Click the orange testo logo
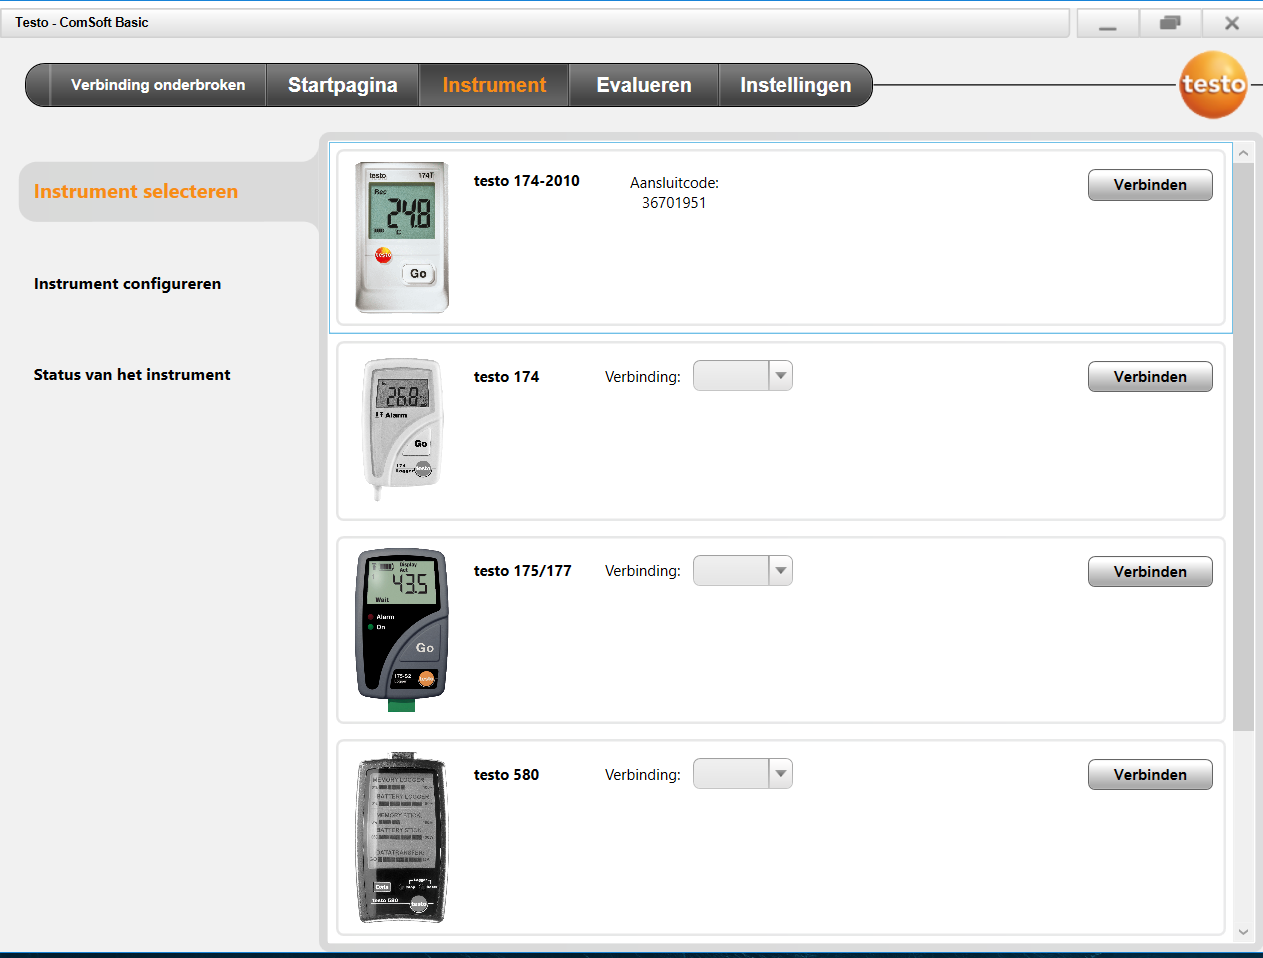 pos(1213,85)
